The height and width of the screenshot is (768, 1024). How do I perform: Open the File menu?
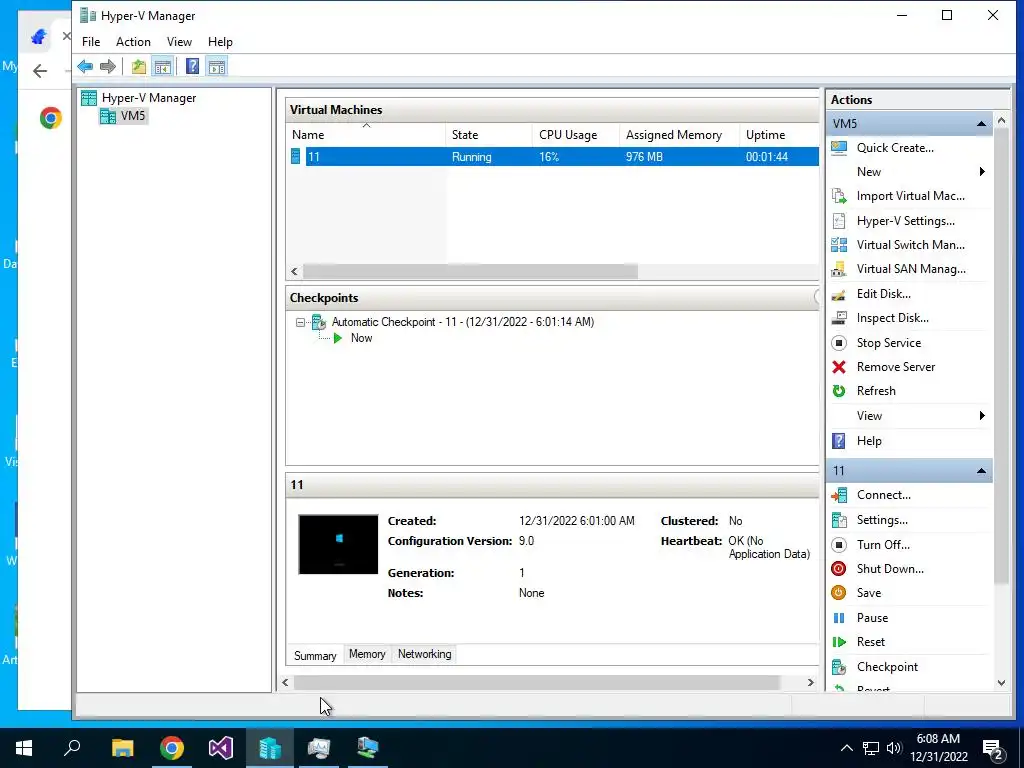[91, 42]
